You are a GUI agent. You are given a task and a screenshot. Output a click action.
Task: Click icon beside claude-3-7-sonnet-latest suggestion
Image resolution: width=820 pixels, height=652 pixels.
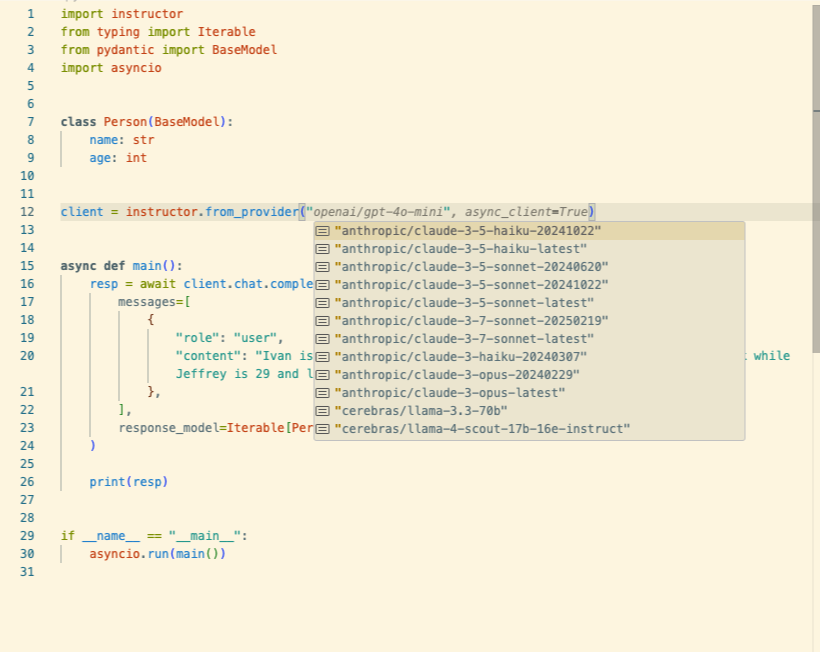(323, 339)
